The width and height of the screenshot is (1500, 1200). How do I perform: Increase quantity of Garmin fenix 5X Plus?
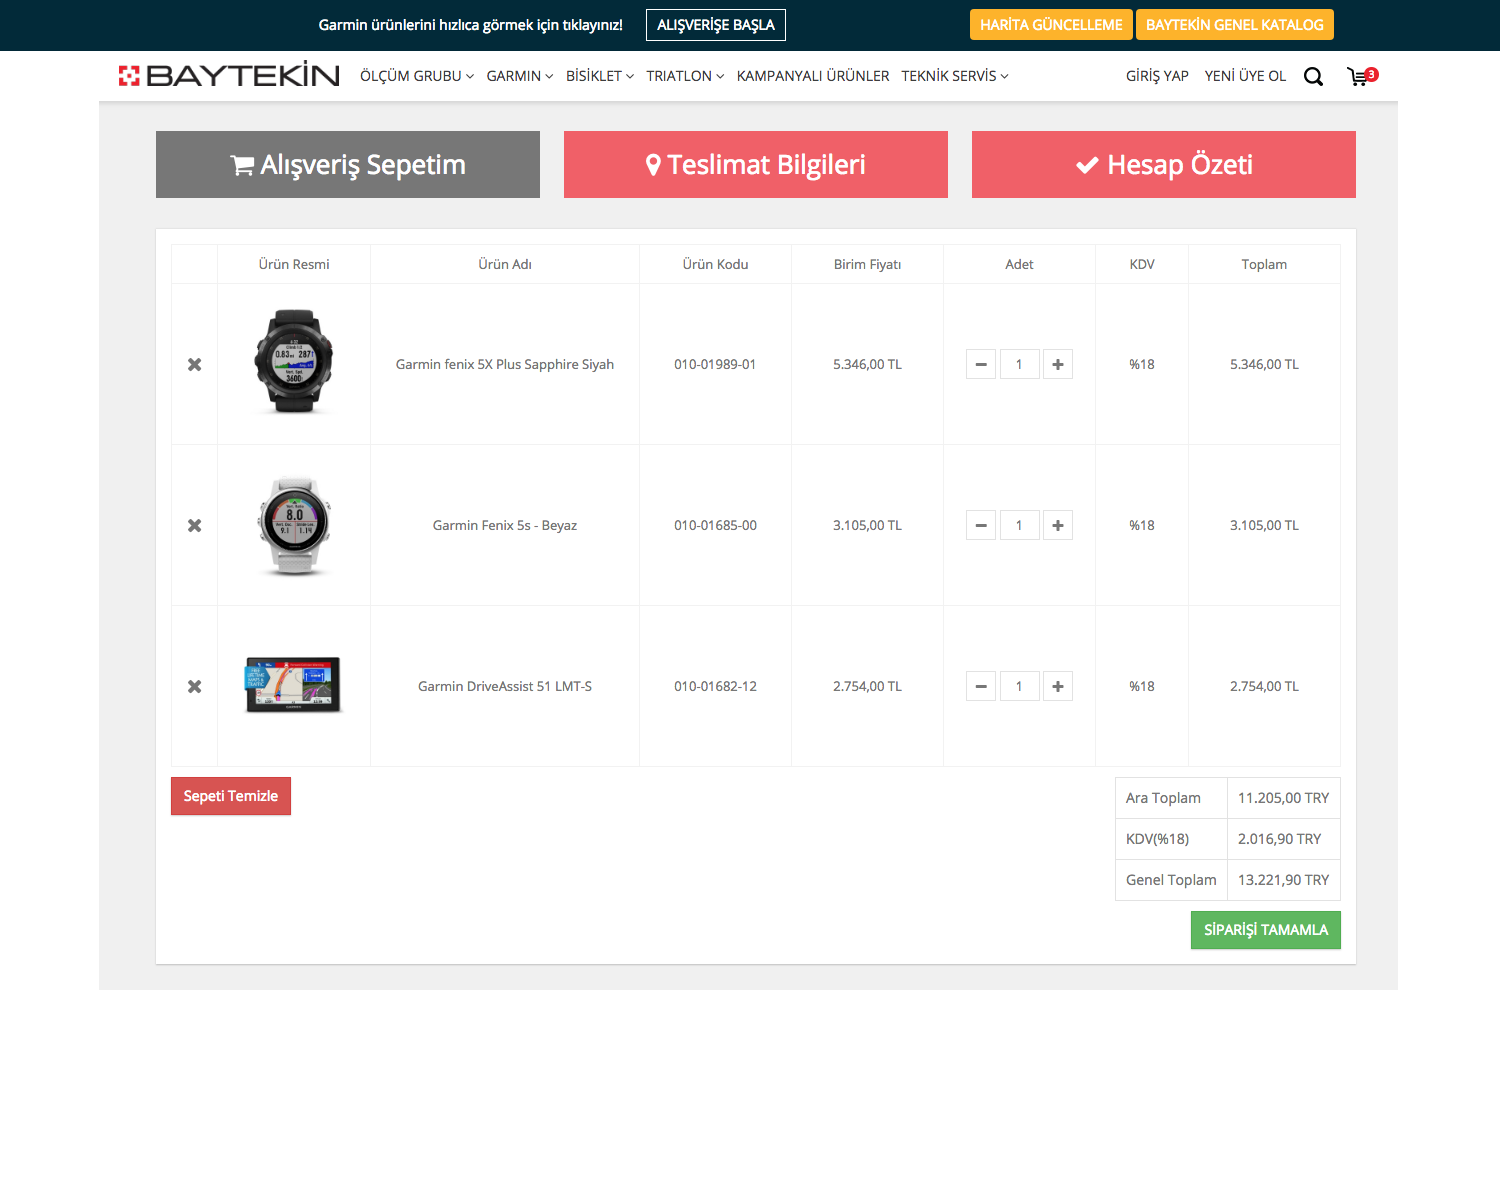[x=1058, y=364]
